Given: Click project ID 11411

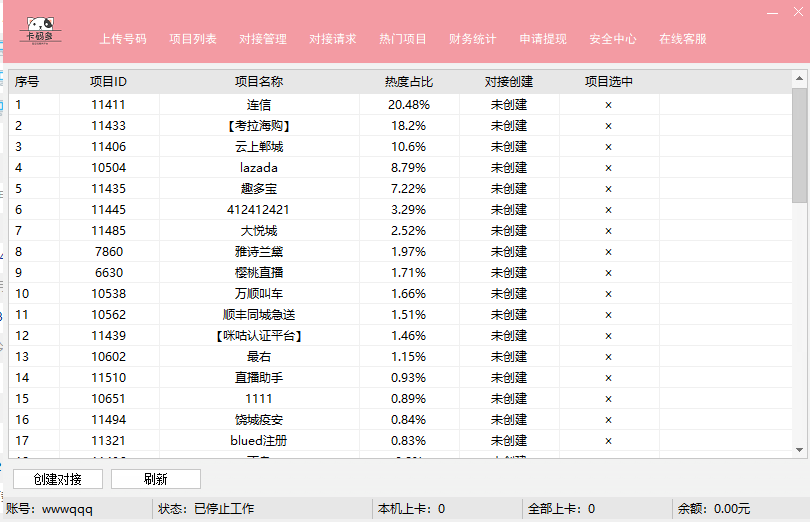Looking at the screenshot, I should pos(108,105).
